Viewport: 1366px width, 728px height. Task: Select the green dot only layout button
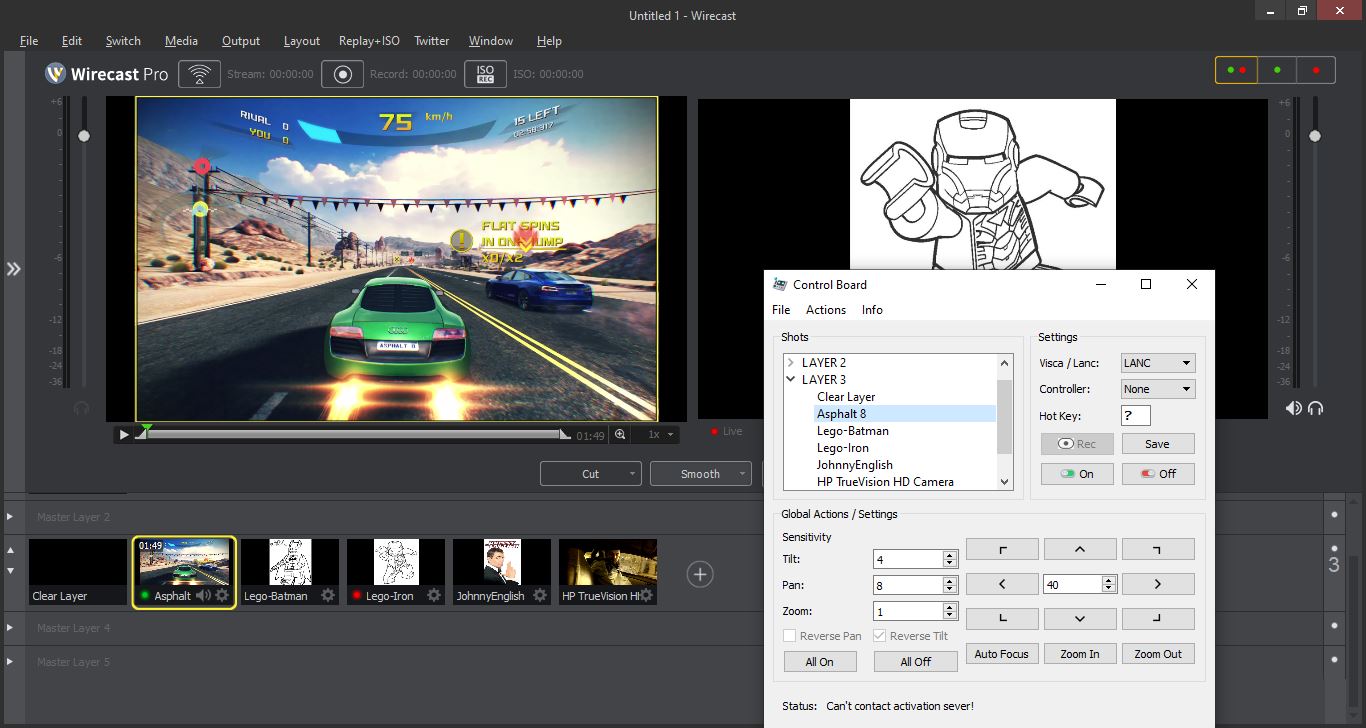point(1276,70)
